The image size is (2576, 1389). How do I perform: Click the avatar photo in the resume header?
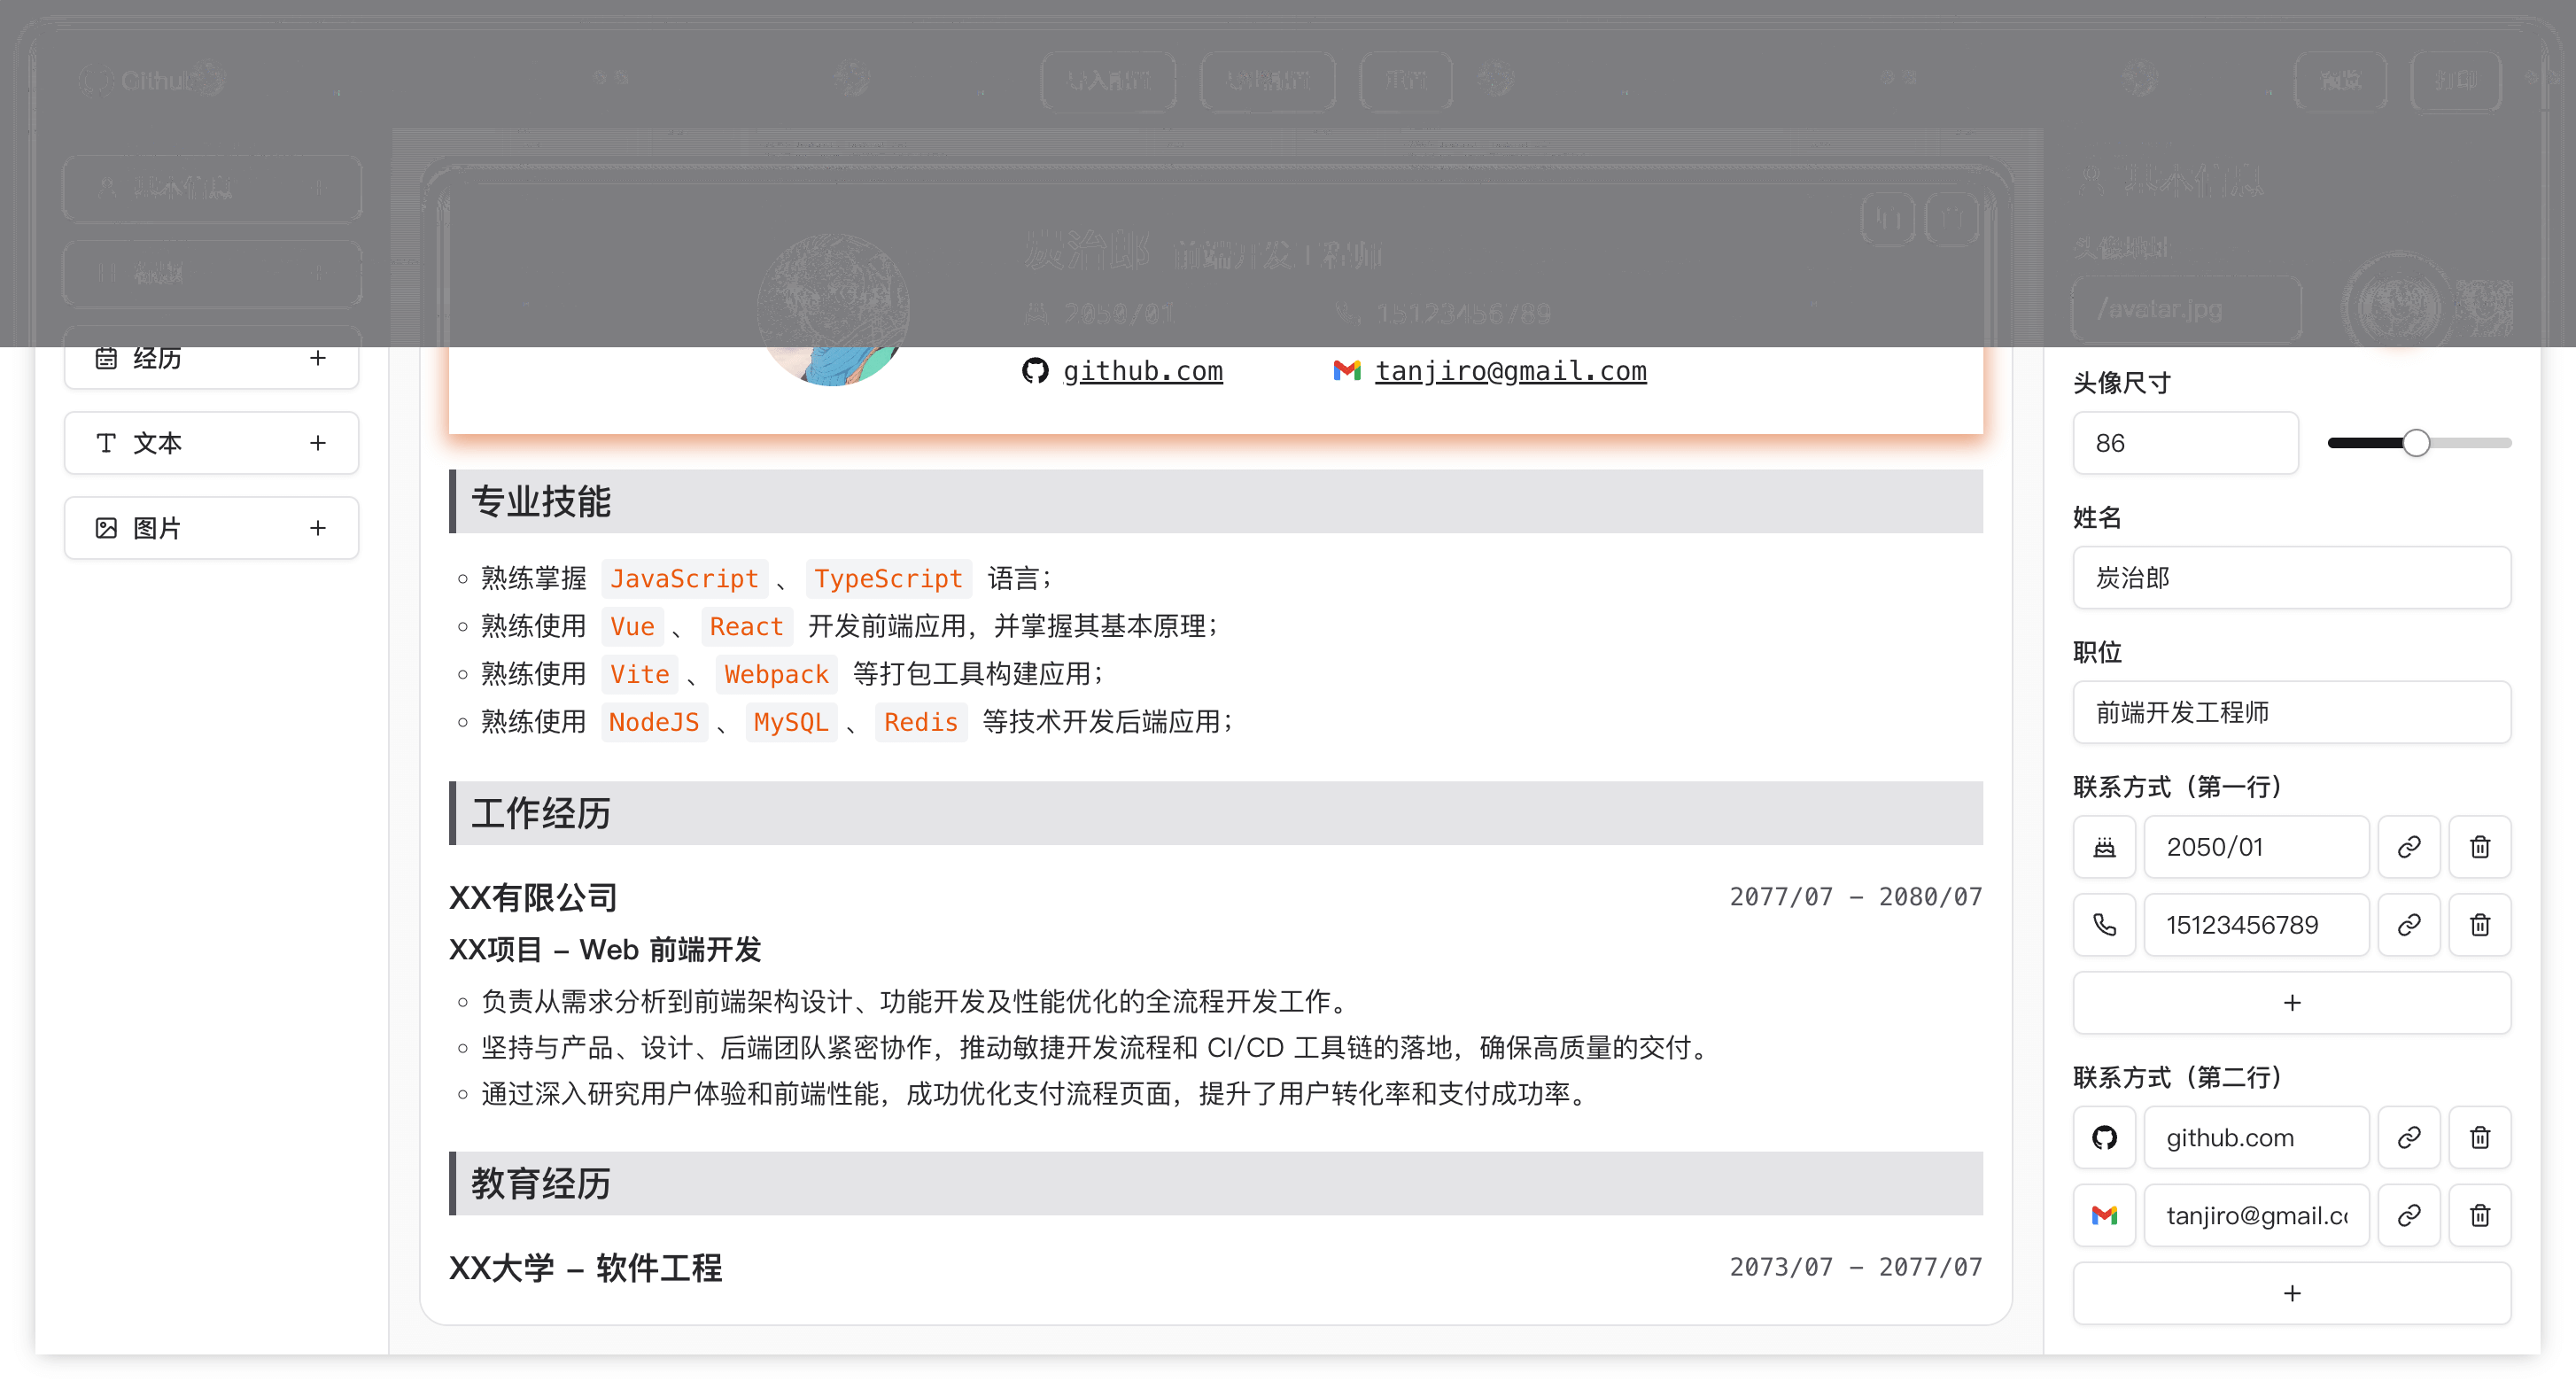[833, 310]
